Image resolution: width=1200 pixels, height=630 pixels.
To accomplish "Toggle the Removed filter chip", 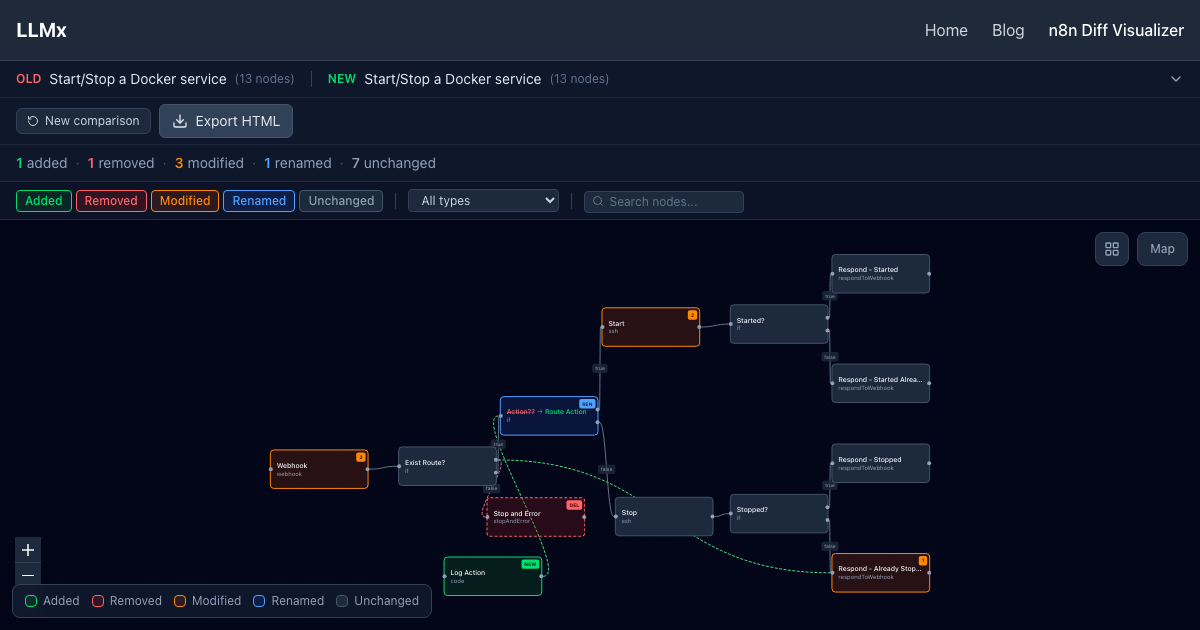I will pos(111,201).
